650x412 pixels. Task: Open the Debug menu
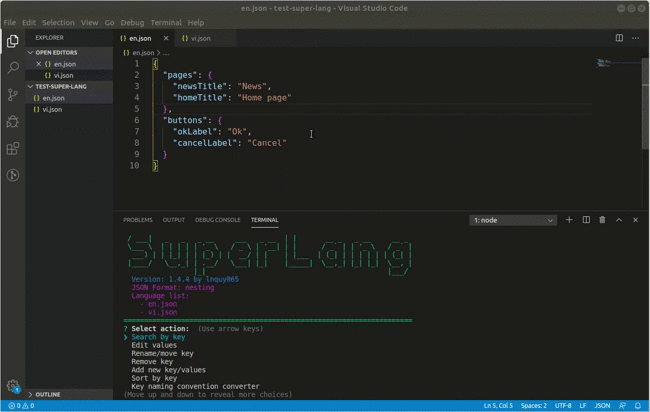tap(132, 22)
